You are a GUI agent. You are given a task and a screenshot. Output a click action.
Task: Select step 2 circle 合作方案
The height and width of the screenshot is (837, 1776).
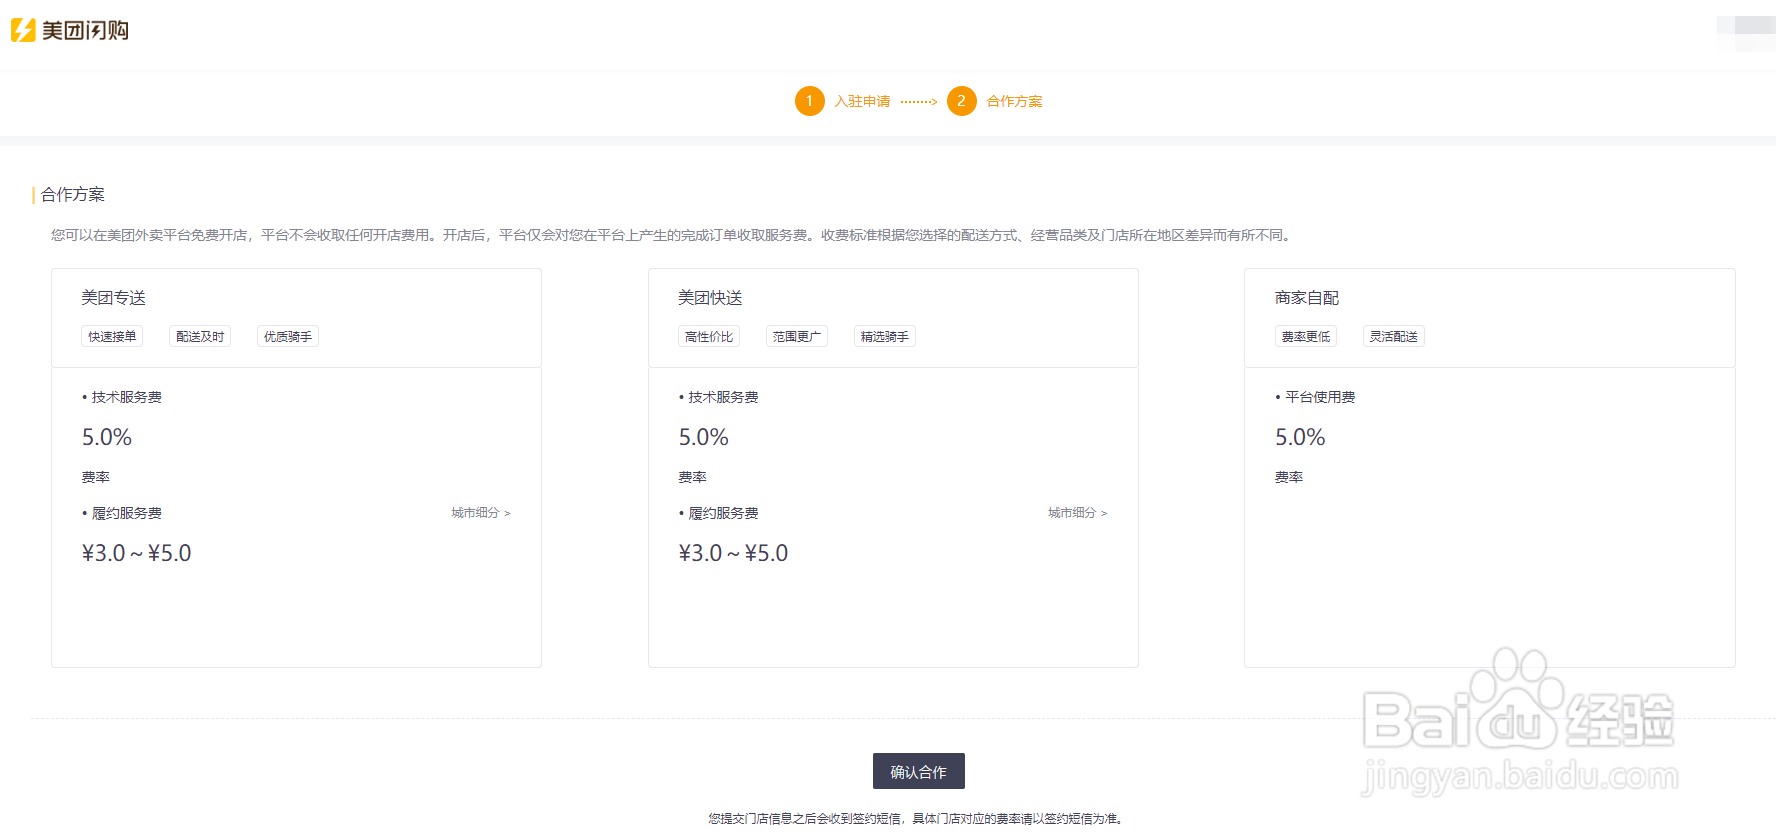coord(962,101)
